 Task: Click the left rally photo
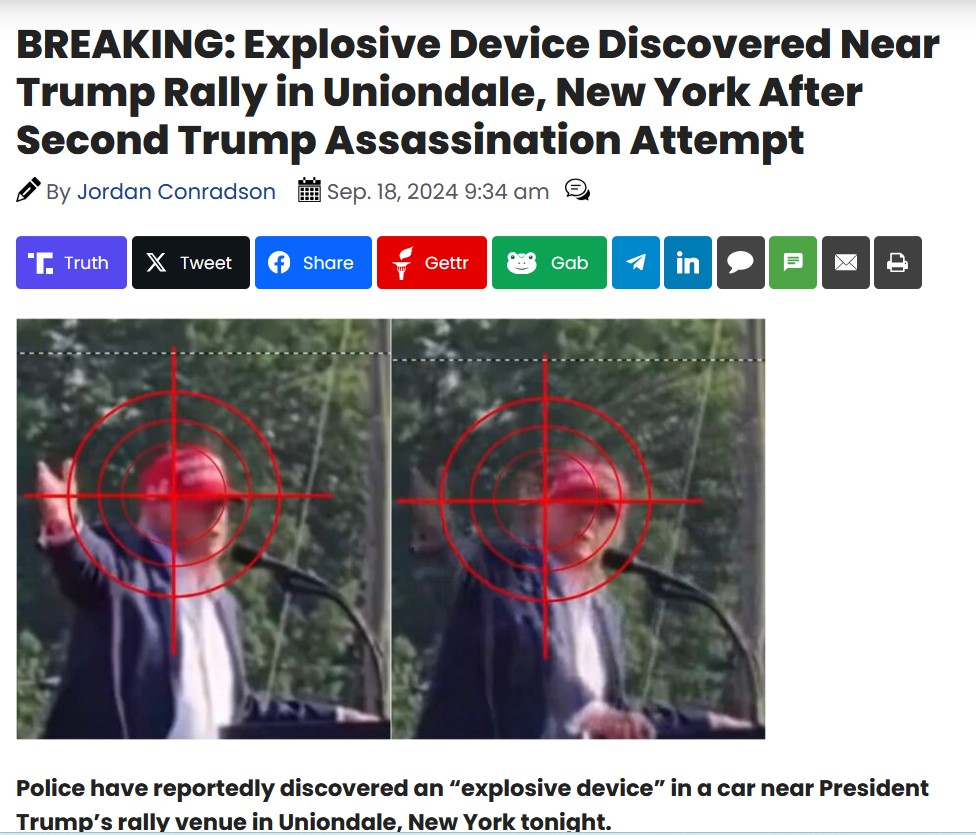click(x=203, y=529)
